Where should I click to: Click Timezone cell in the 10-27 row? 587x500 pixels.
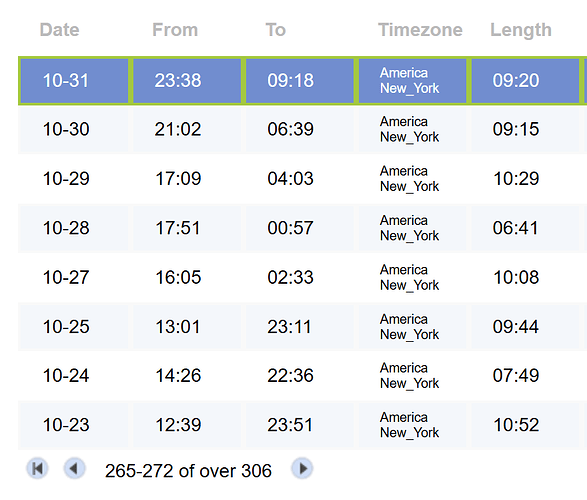coord(412,277)
